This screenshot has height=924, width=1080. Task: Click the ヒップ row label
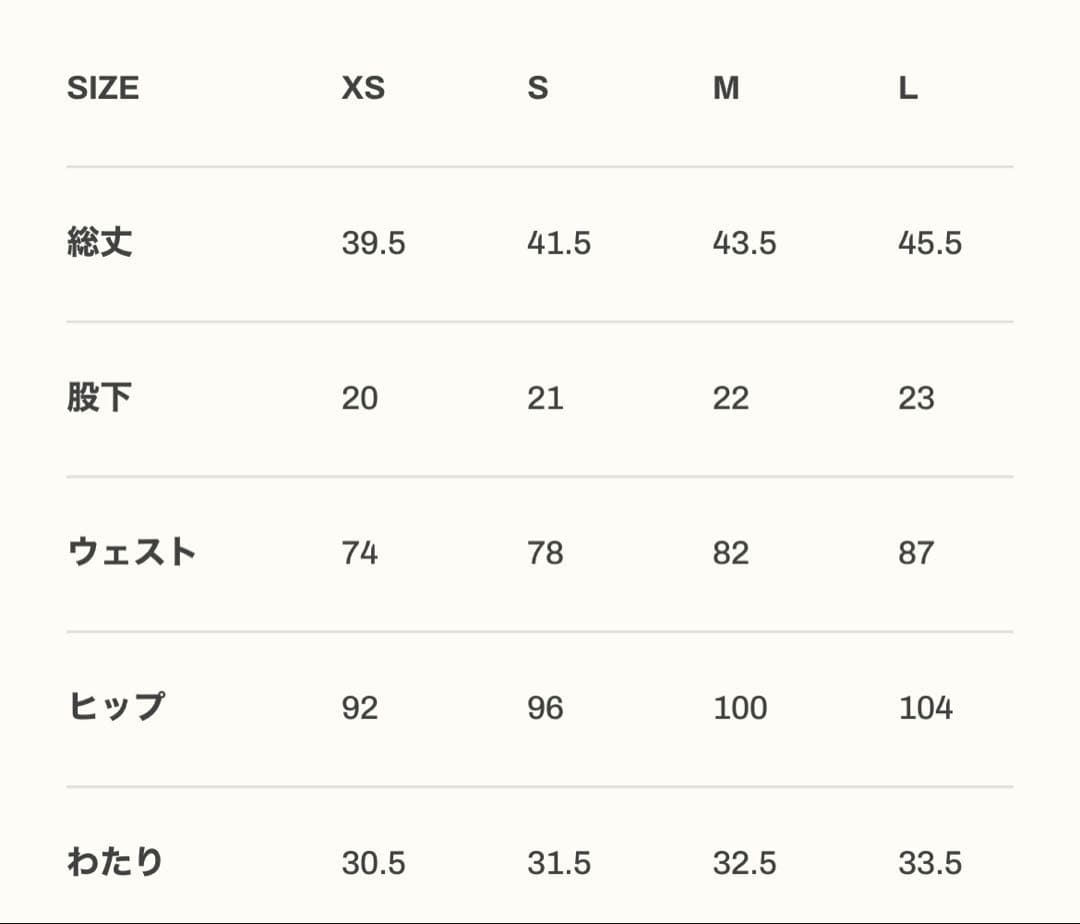click(116, 707)
